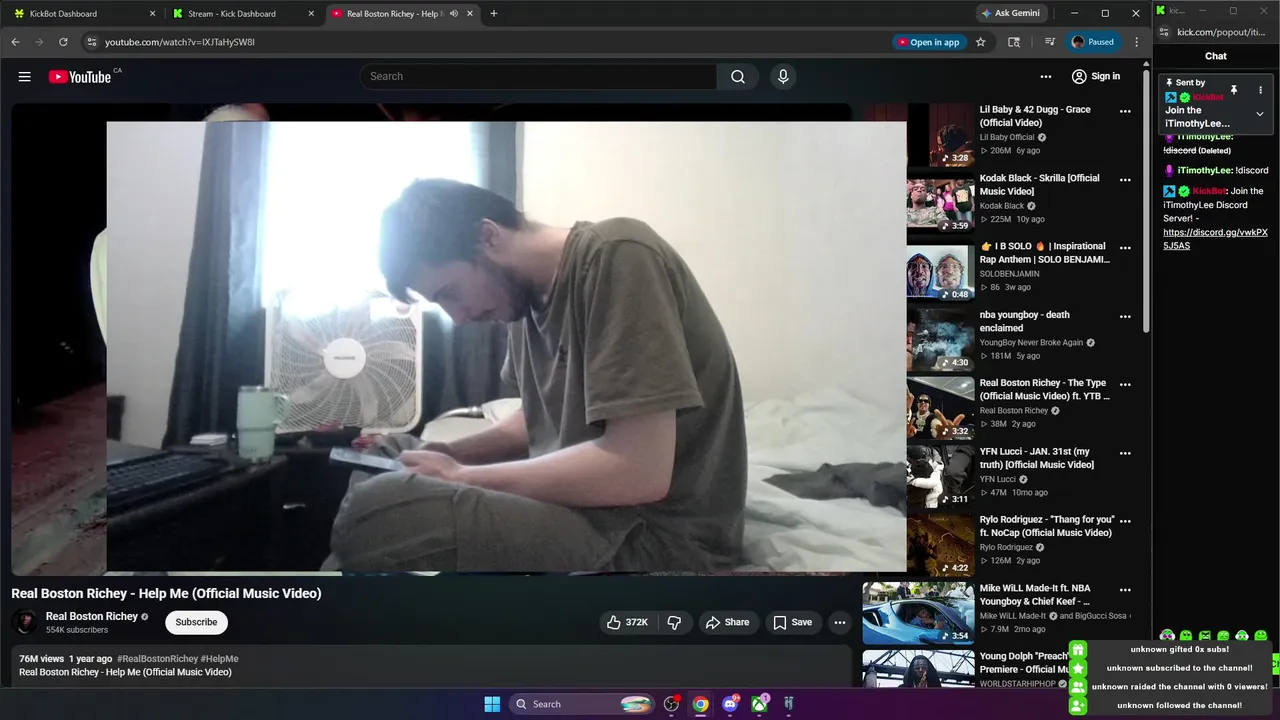Bookmark this page with star icon

pyautogui.click(x=981, y=42)
